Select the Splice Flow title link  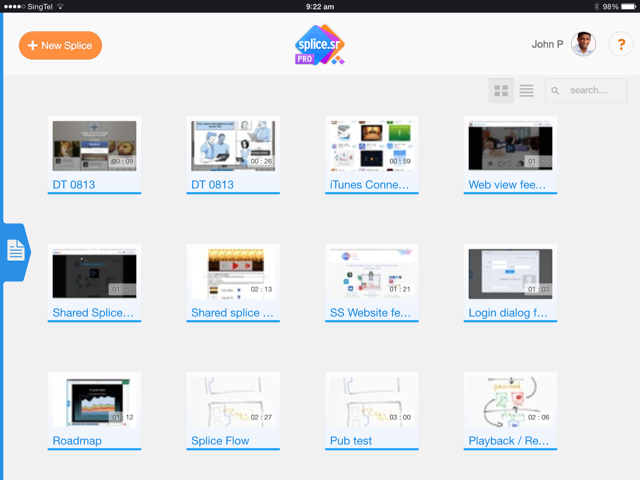(x=220, y=440)
